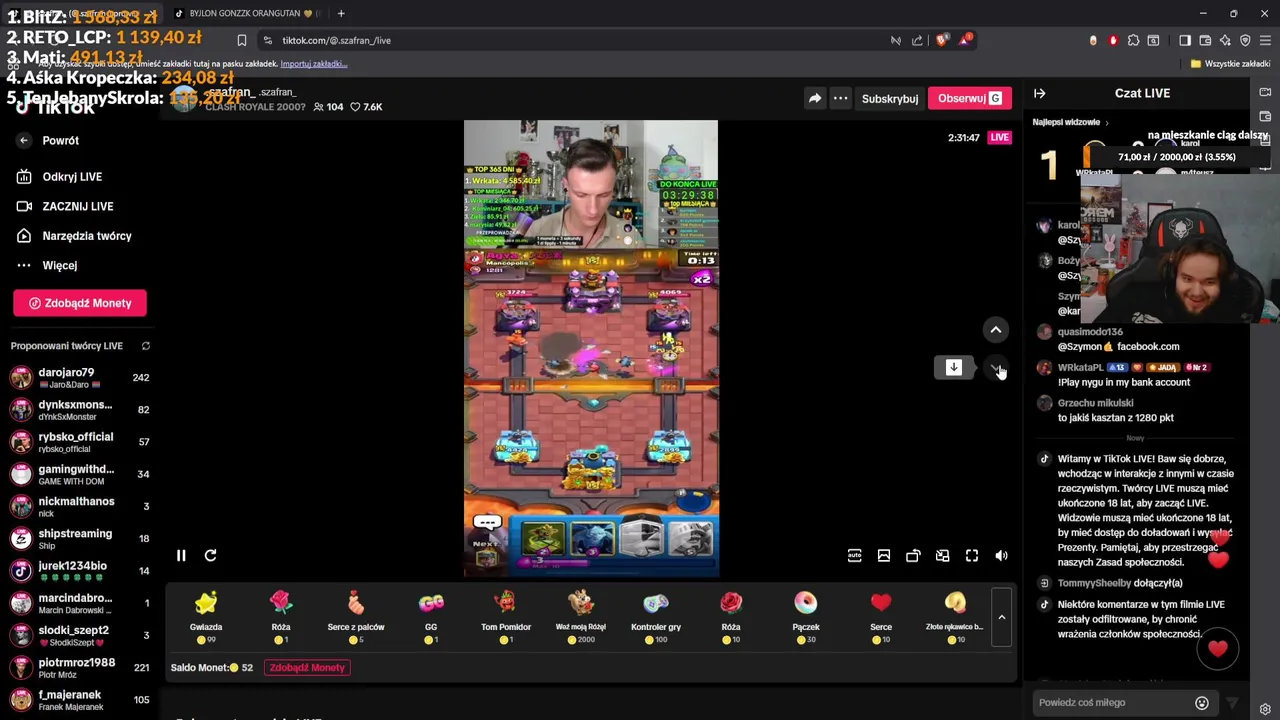Mute the stream volume speaker icon
The image size is (1280, 720).
(x=1001, y=556)
